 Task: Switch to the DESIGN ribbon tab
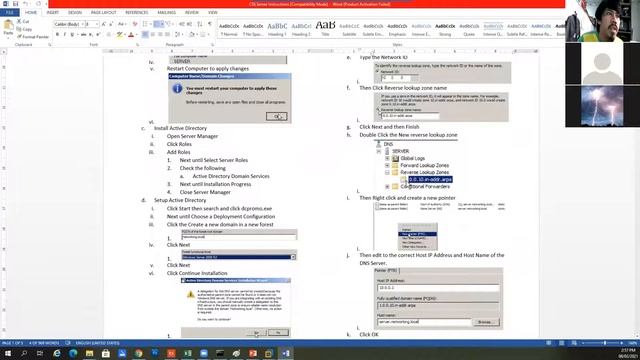click(75, 13)
